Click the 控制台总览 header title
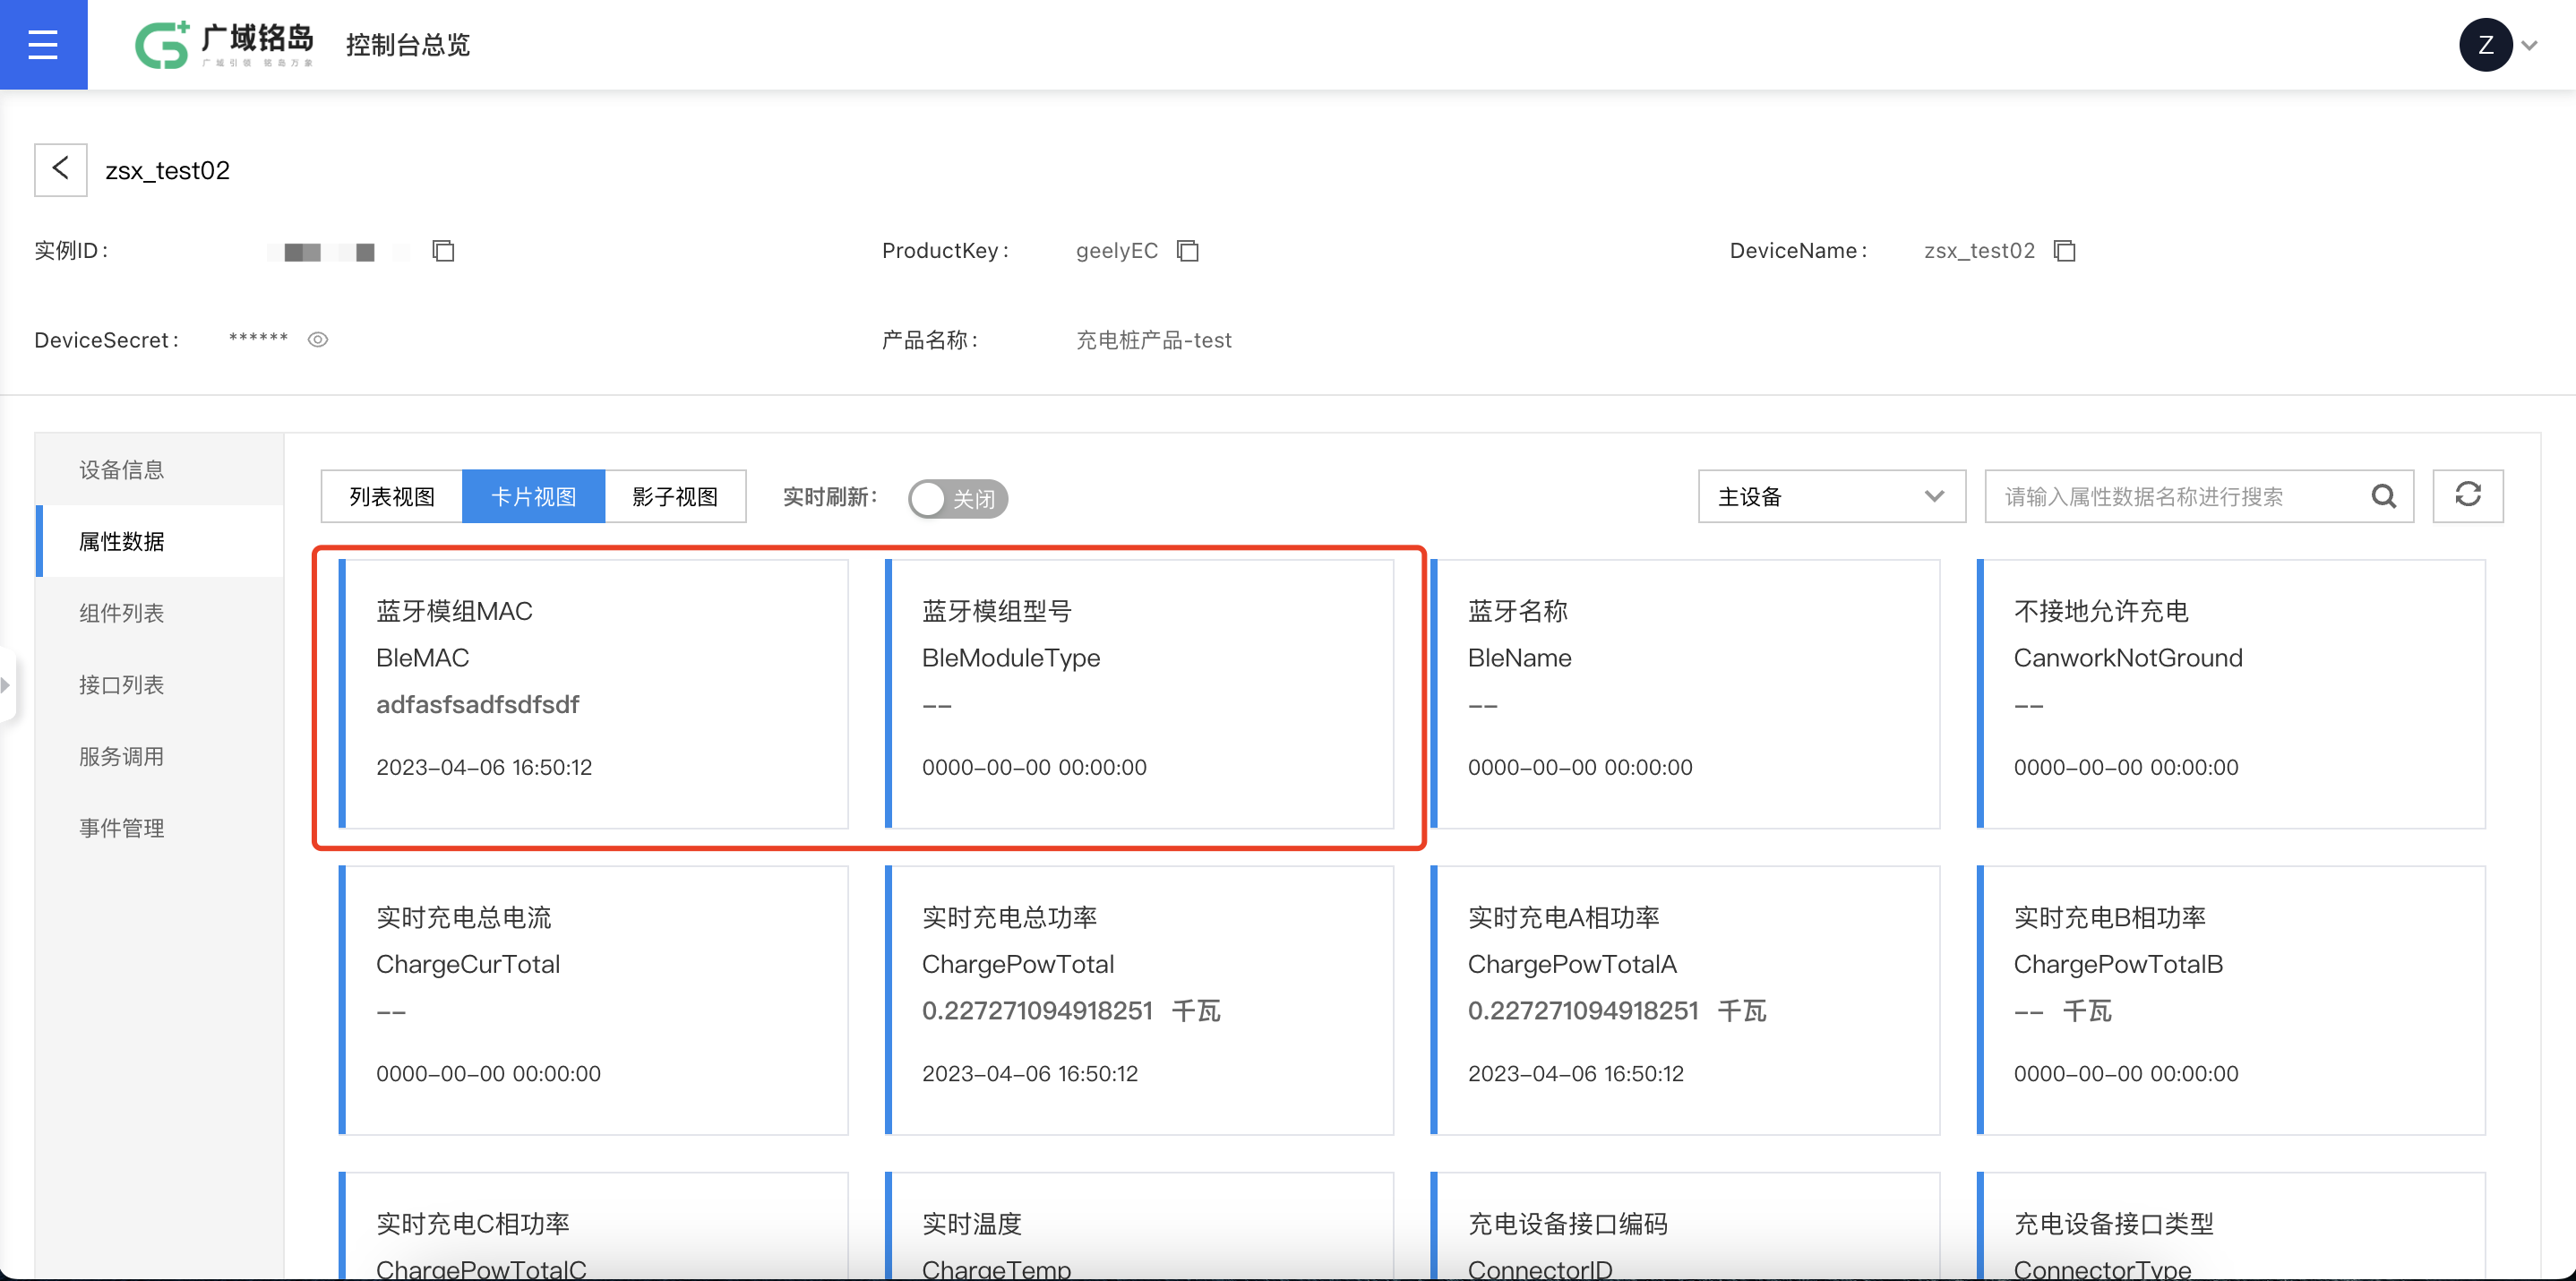Screen dimensions: 2576x1281 click(408, 45)
